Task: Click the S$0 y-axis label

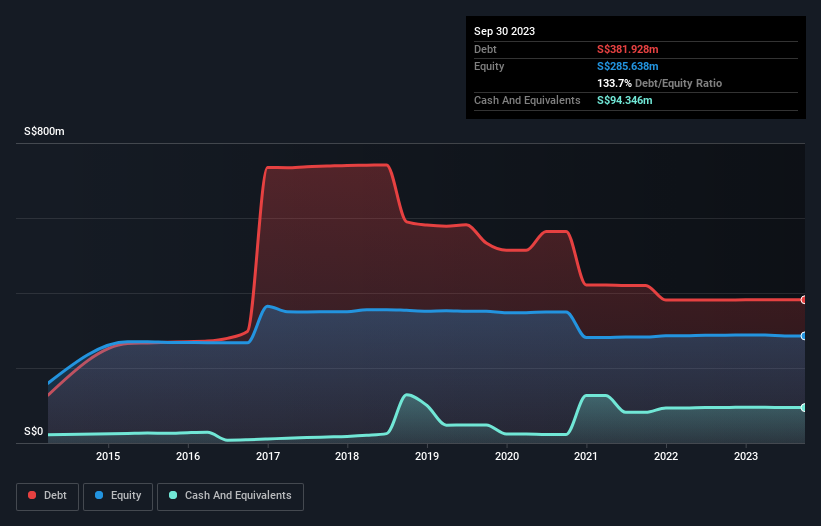Action: click(34, 432)
